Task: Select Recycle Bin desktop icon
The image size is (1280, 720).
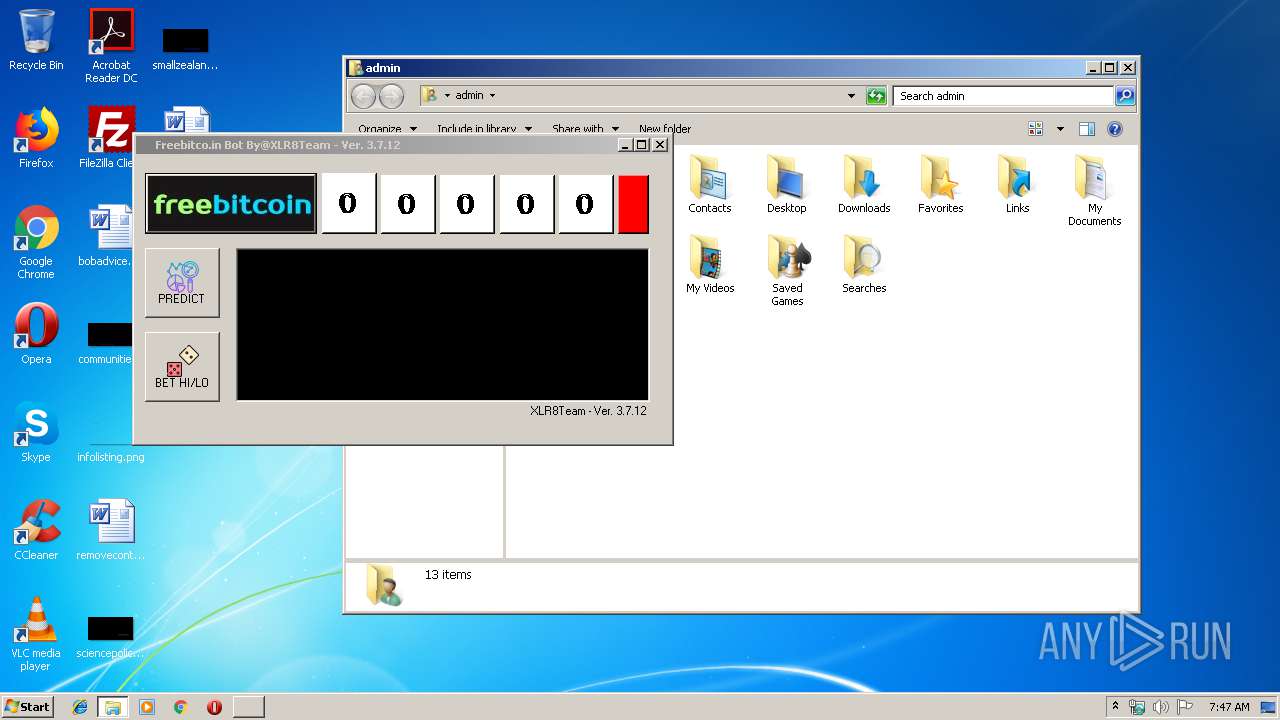Action: (36, 40)
